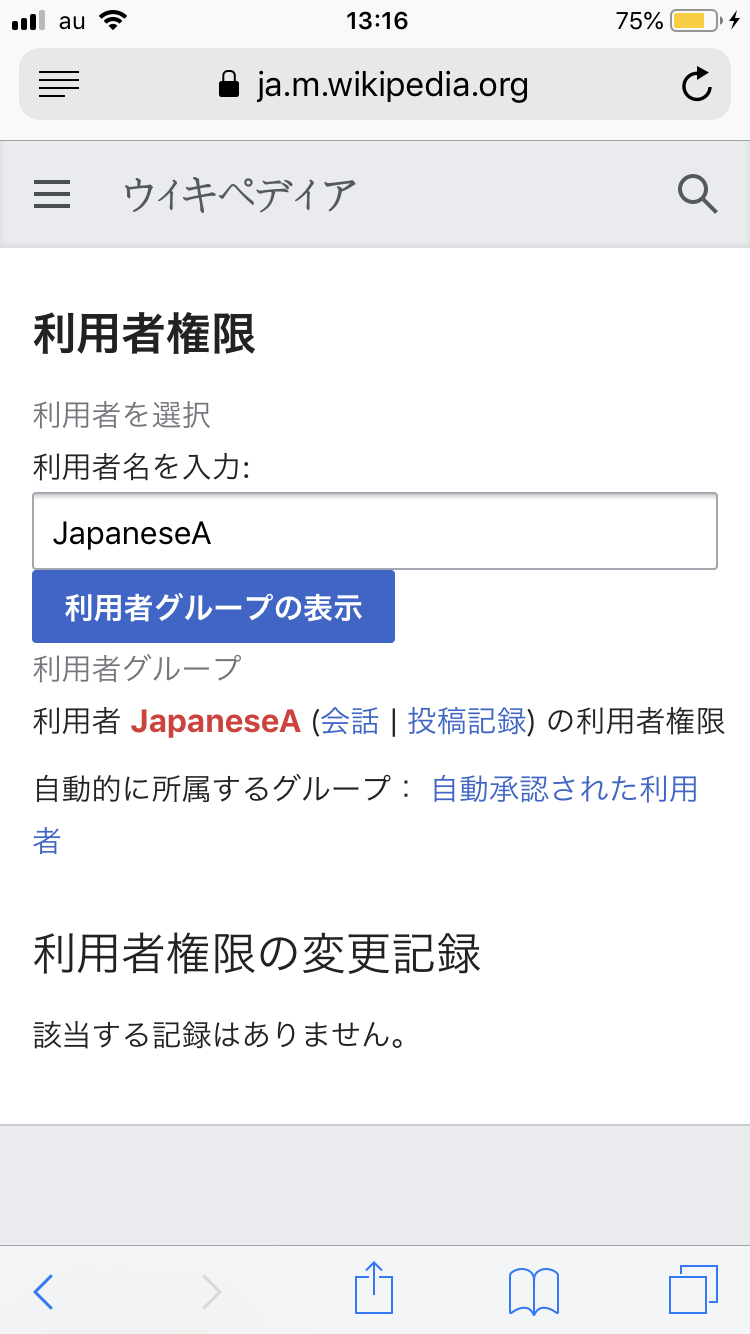Tap the Wikipedia search magnifier icon
The width and height of the screenshot is (750, 1334).
(697, 193)
